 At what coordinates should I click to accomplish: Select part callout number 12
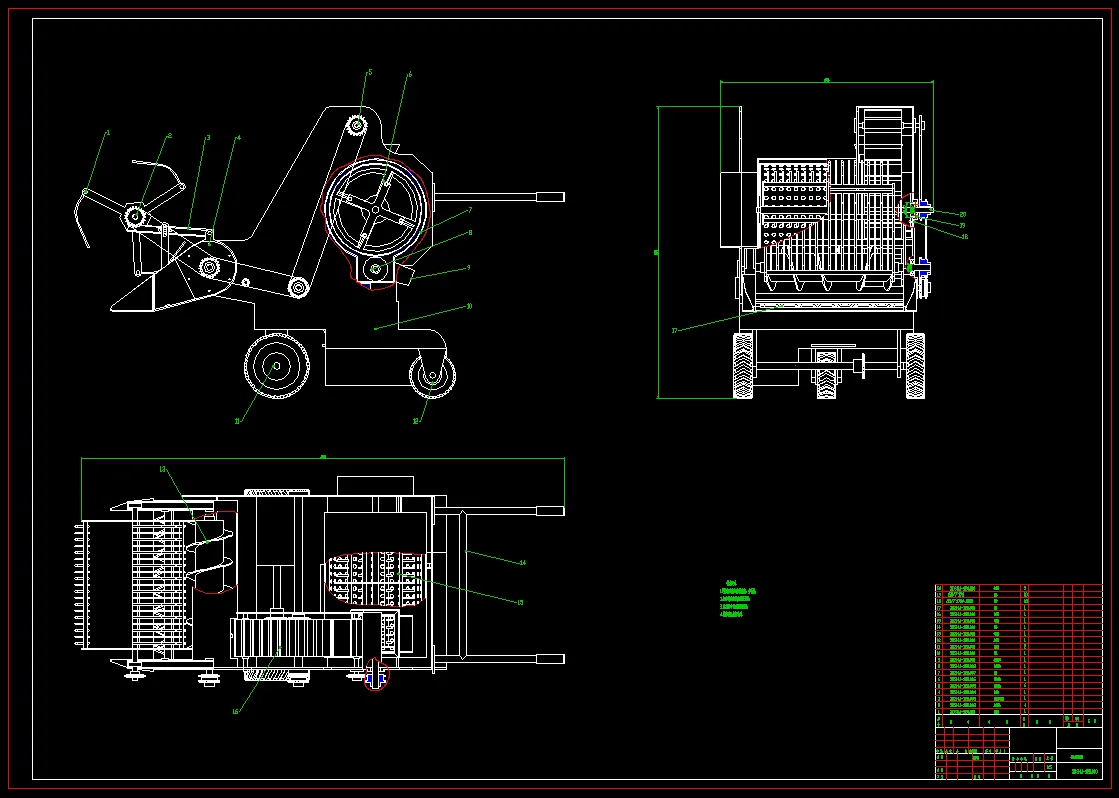point(416,421)
